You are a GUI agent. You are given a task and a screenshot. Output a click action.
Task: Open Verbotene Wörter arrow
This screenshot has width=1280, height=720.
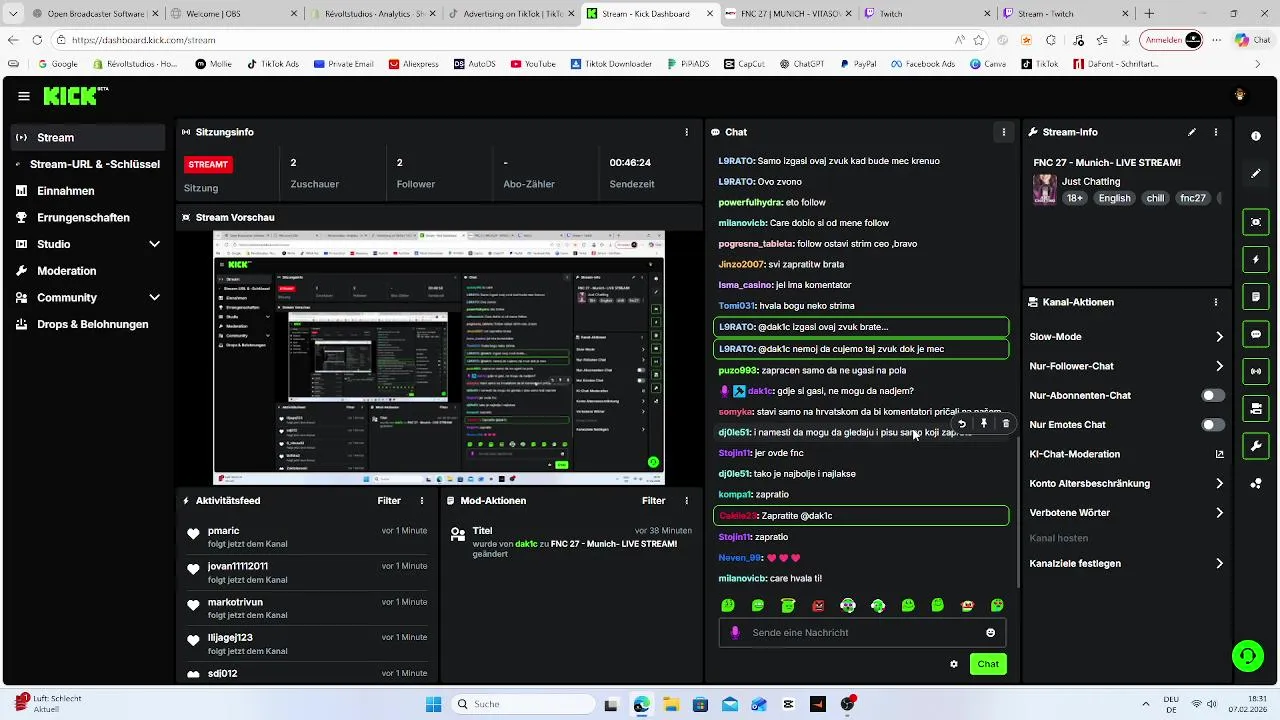[1219, 513]
